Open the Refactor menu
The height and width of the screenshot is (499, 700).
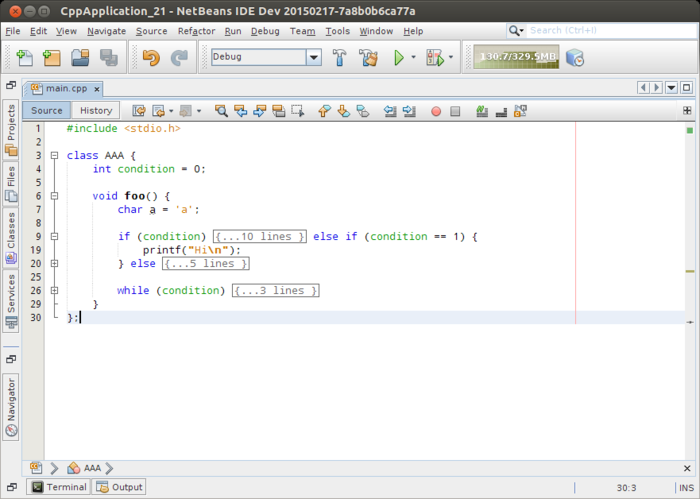pos(196,31)
